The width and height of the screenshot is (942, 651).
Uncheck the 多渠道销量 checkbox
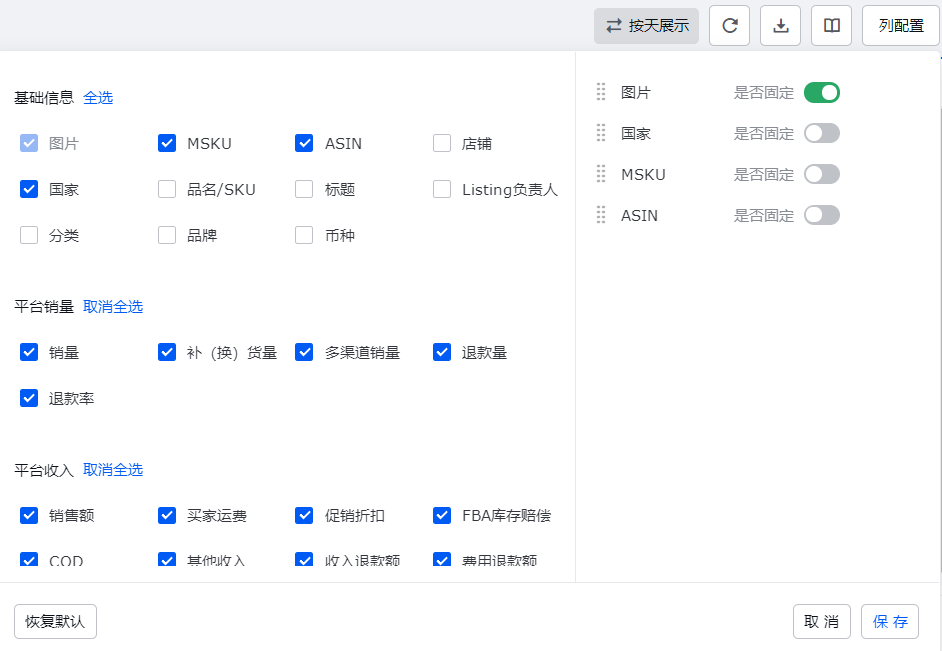coord(304,352)
